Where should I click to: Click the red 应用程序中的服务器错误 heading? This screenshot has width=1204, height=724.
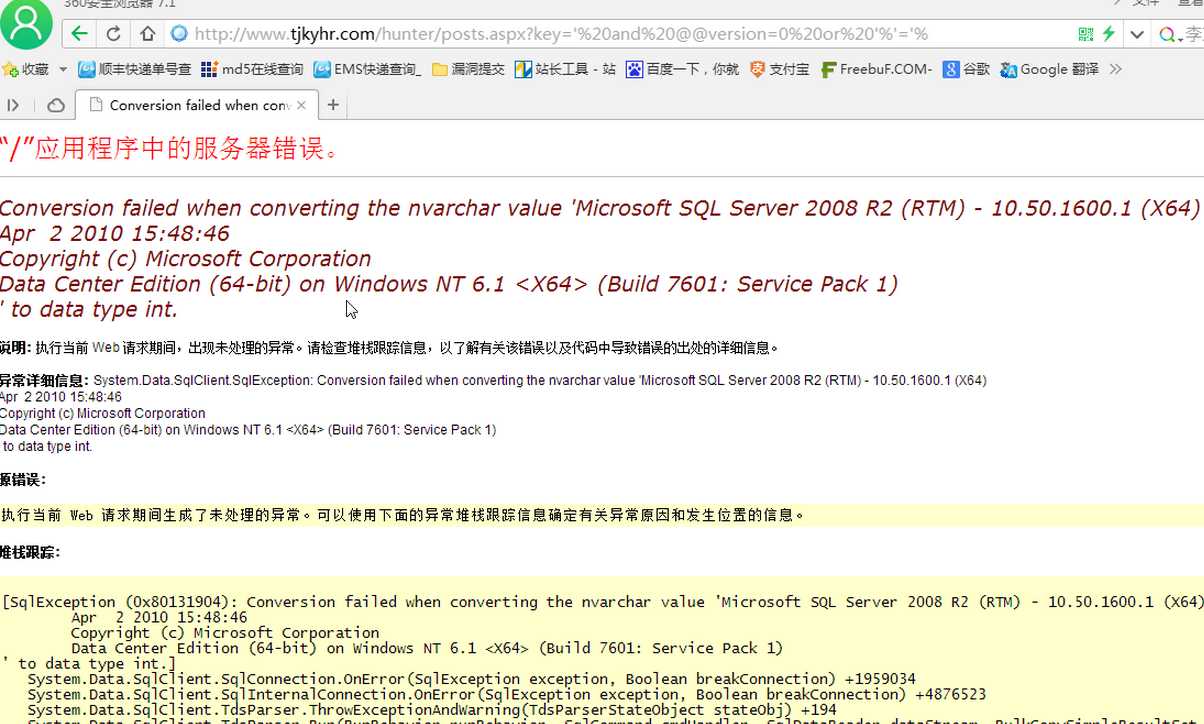pos(171,149)
